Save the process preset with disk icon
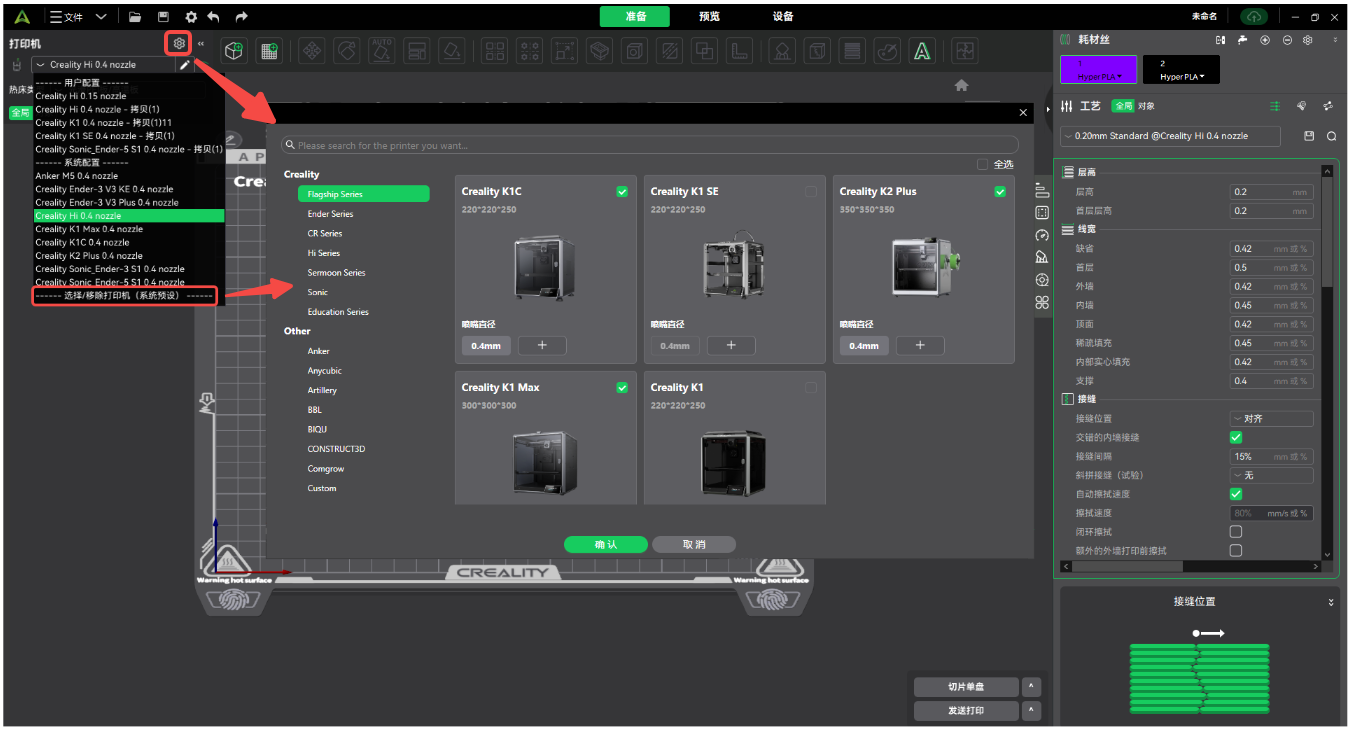The height and width of the screenshot is (731, 1352). pos(1310,136)
